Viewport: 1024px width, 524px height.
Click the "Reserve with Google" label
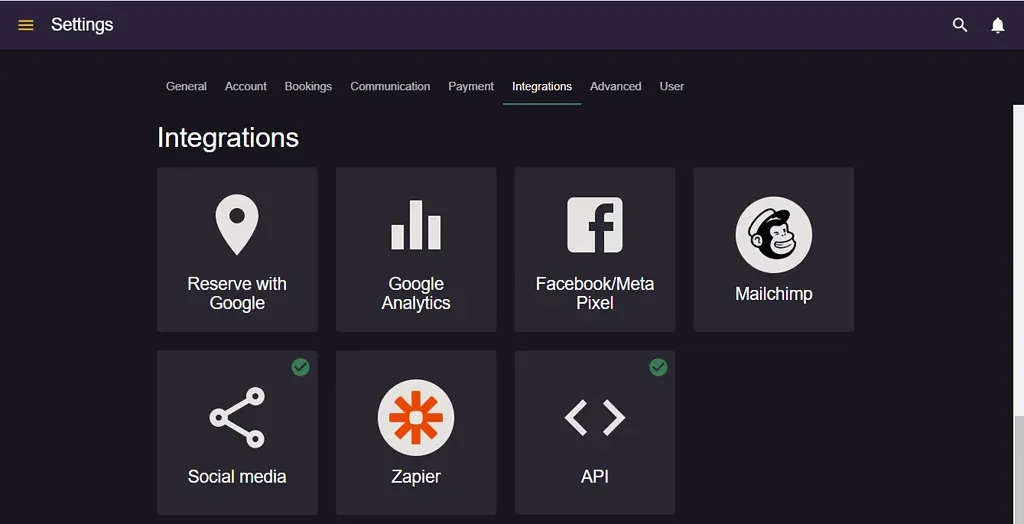(237, 293)
